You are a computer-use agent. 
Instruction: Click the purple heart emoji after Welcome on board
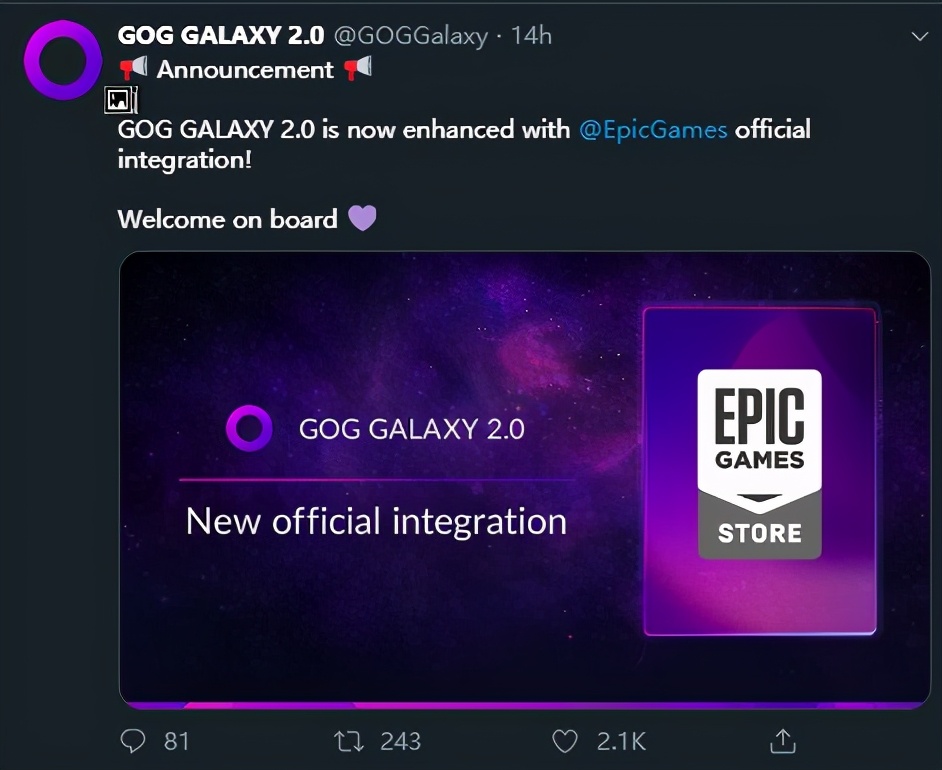click(x=362, y=218)
